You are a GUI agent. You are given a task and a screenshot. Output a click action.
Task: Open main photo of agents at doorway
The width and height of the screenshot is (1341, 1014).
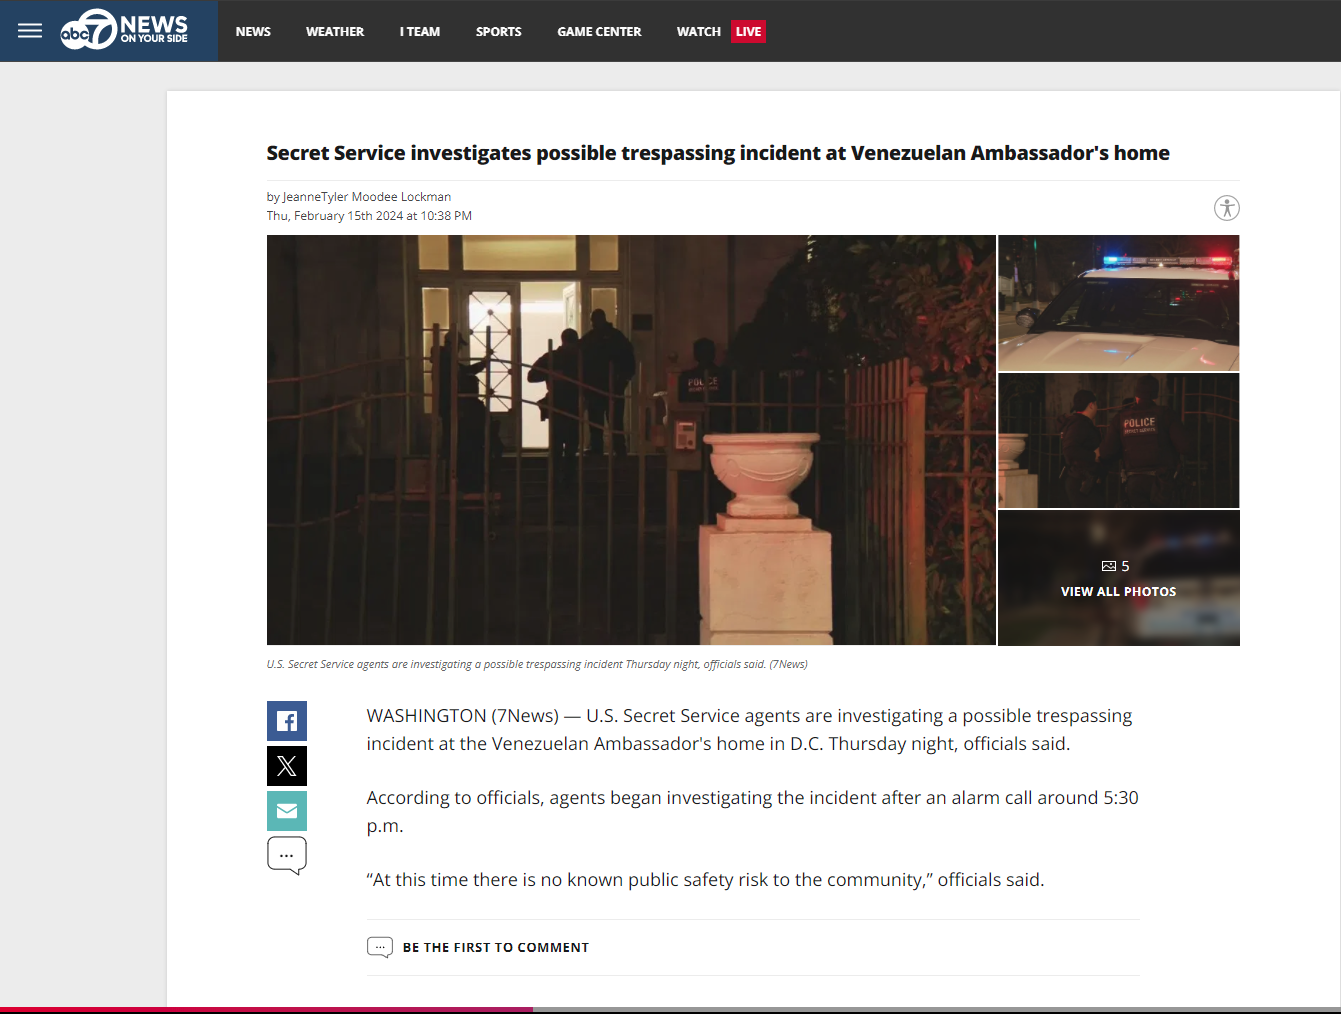coord(631,440)
